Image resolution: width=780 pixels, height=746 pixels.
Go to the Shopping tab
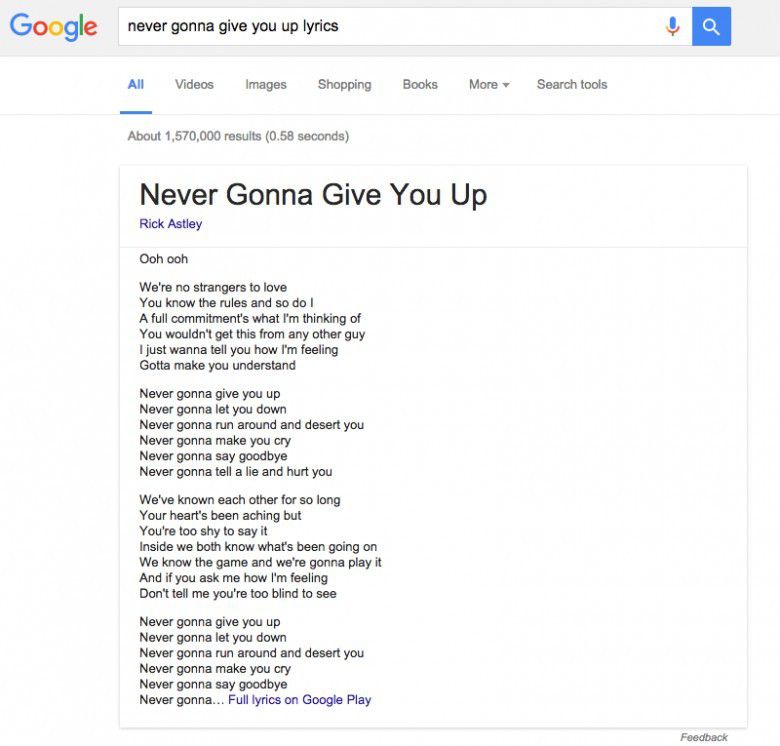tap(344, 85)
